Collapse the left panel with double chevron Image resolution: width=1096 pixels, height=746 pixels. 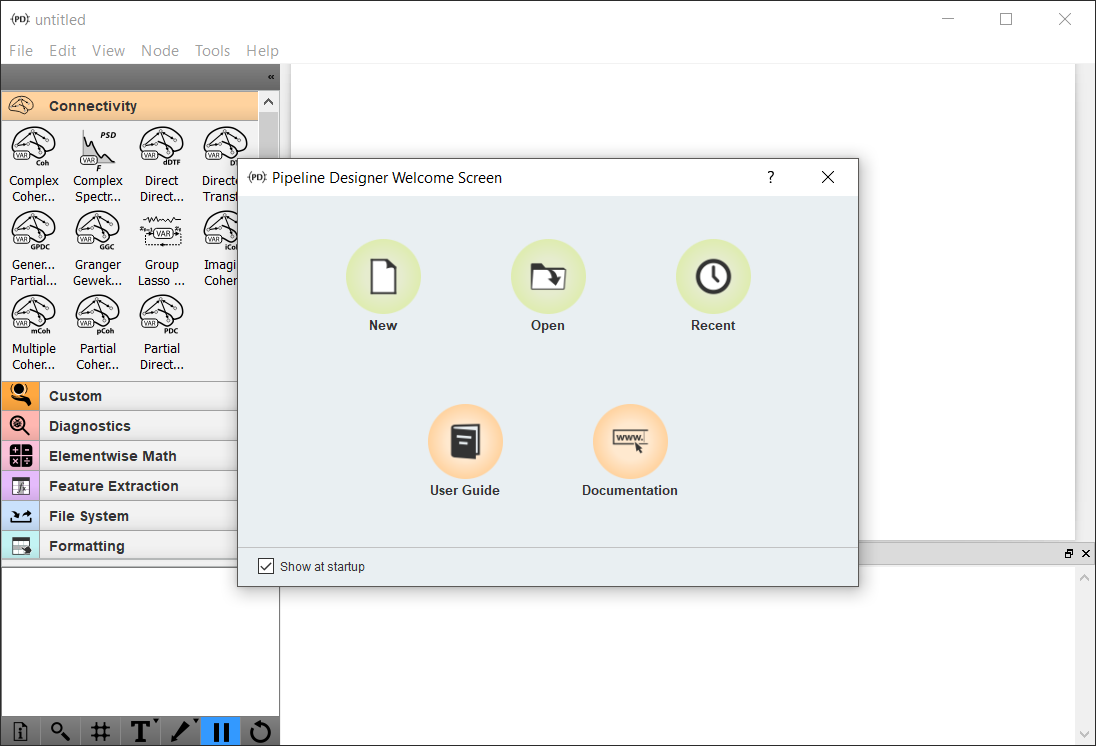tap(271, 77)
